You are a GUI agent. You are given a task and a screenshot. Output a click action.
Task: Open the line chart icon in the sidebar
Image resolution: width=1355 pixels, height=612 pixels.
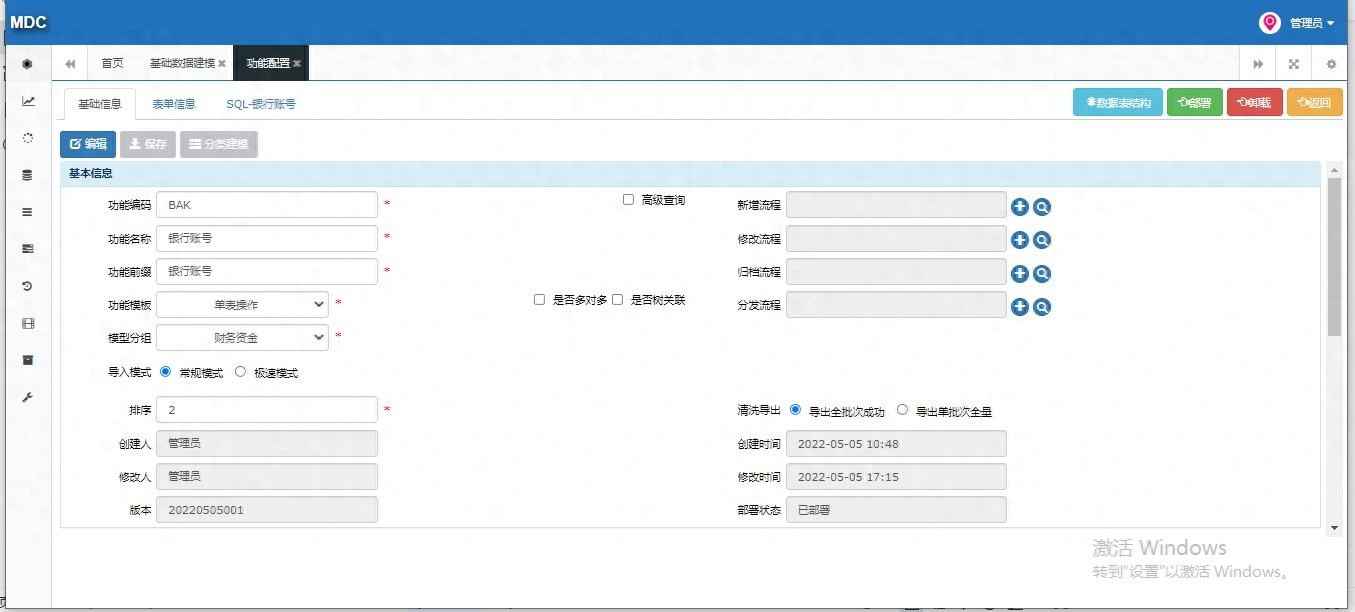(28, 101)
